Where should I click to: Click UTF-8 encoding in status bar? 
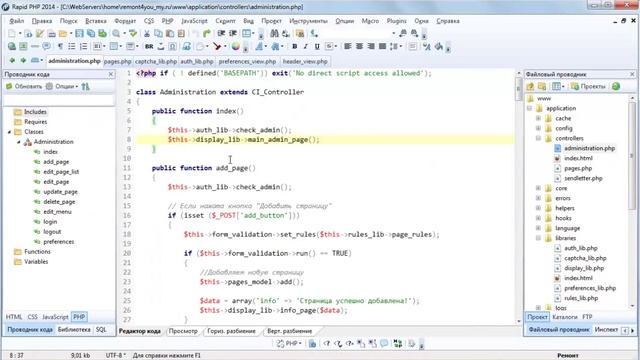tap(115, 356)
